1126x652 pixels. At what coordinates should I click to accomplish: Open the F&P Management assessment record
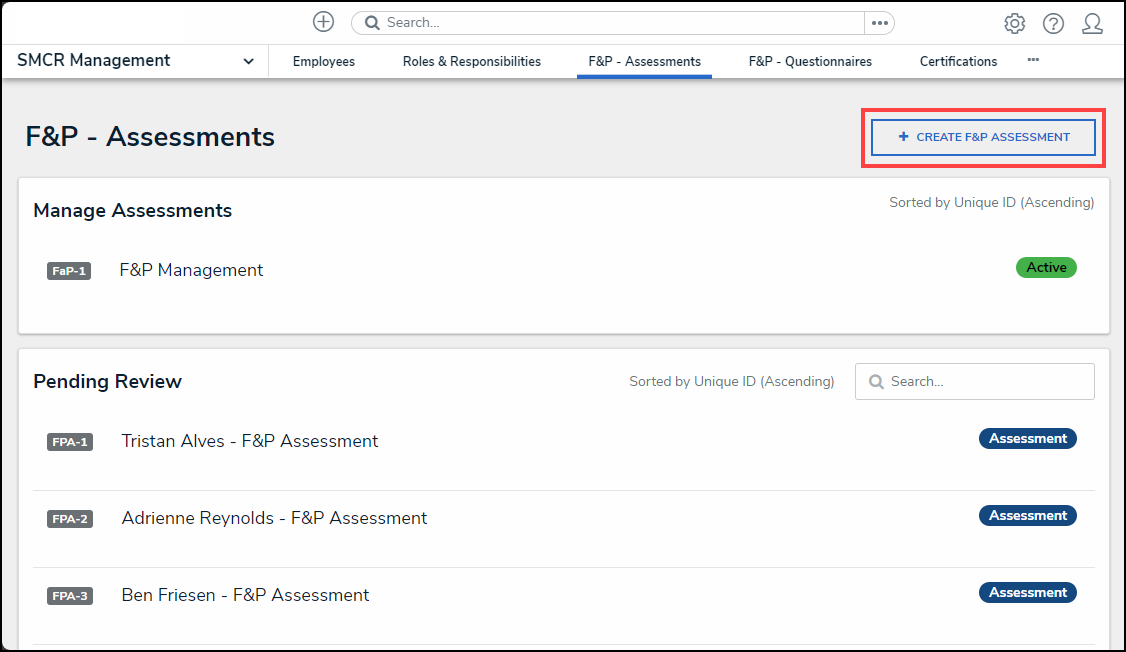[190, 270]
